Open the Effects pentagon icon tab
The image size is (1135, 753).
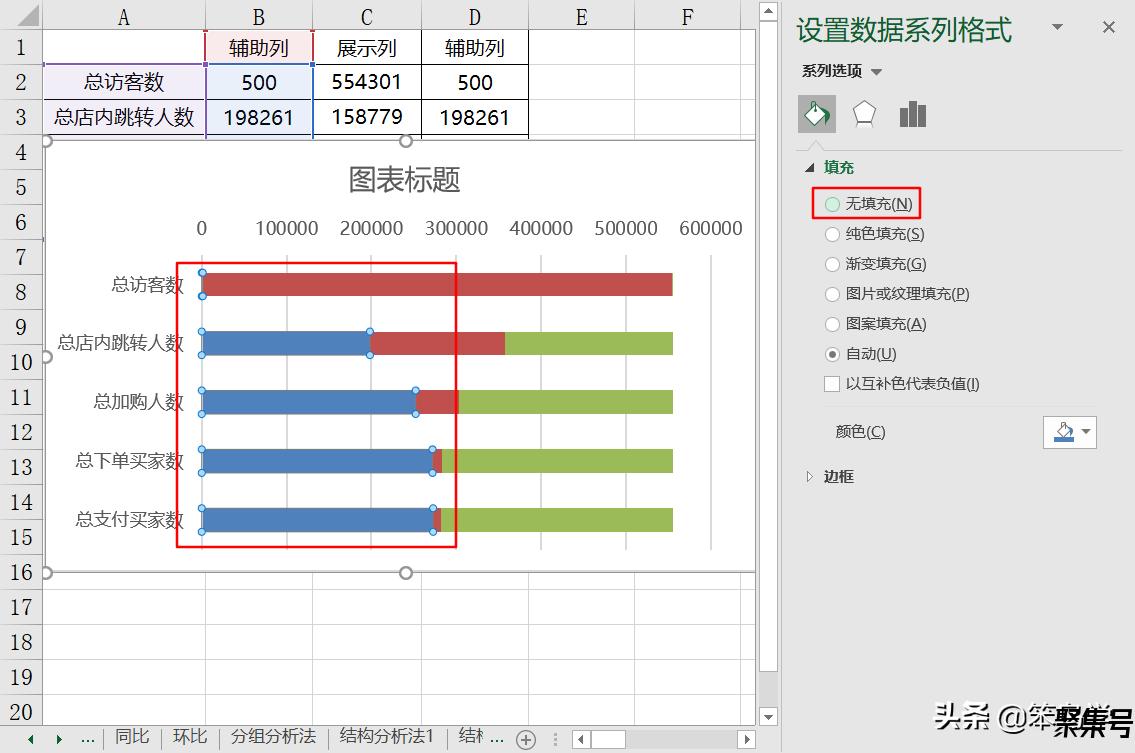864,114
